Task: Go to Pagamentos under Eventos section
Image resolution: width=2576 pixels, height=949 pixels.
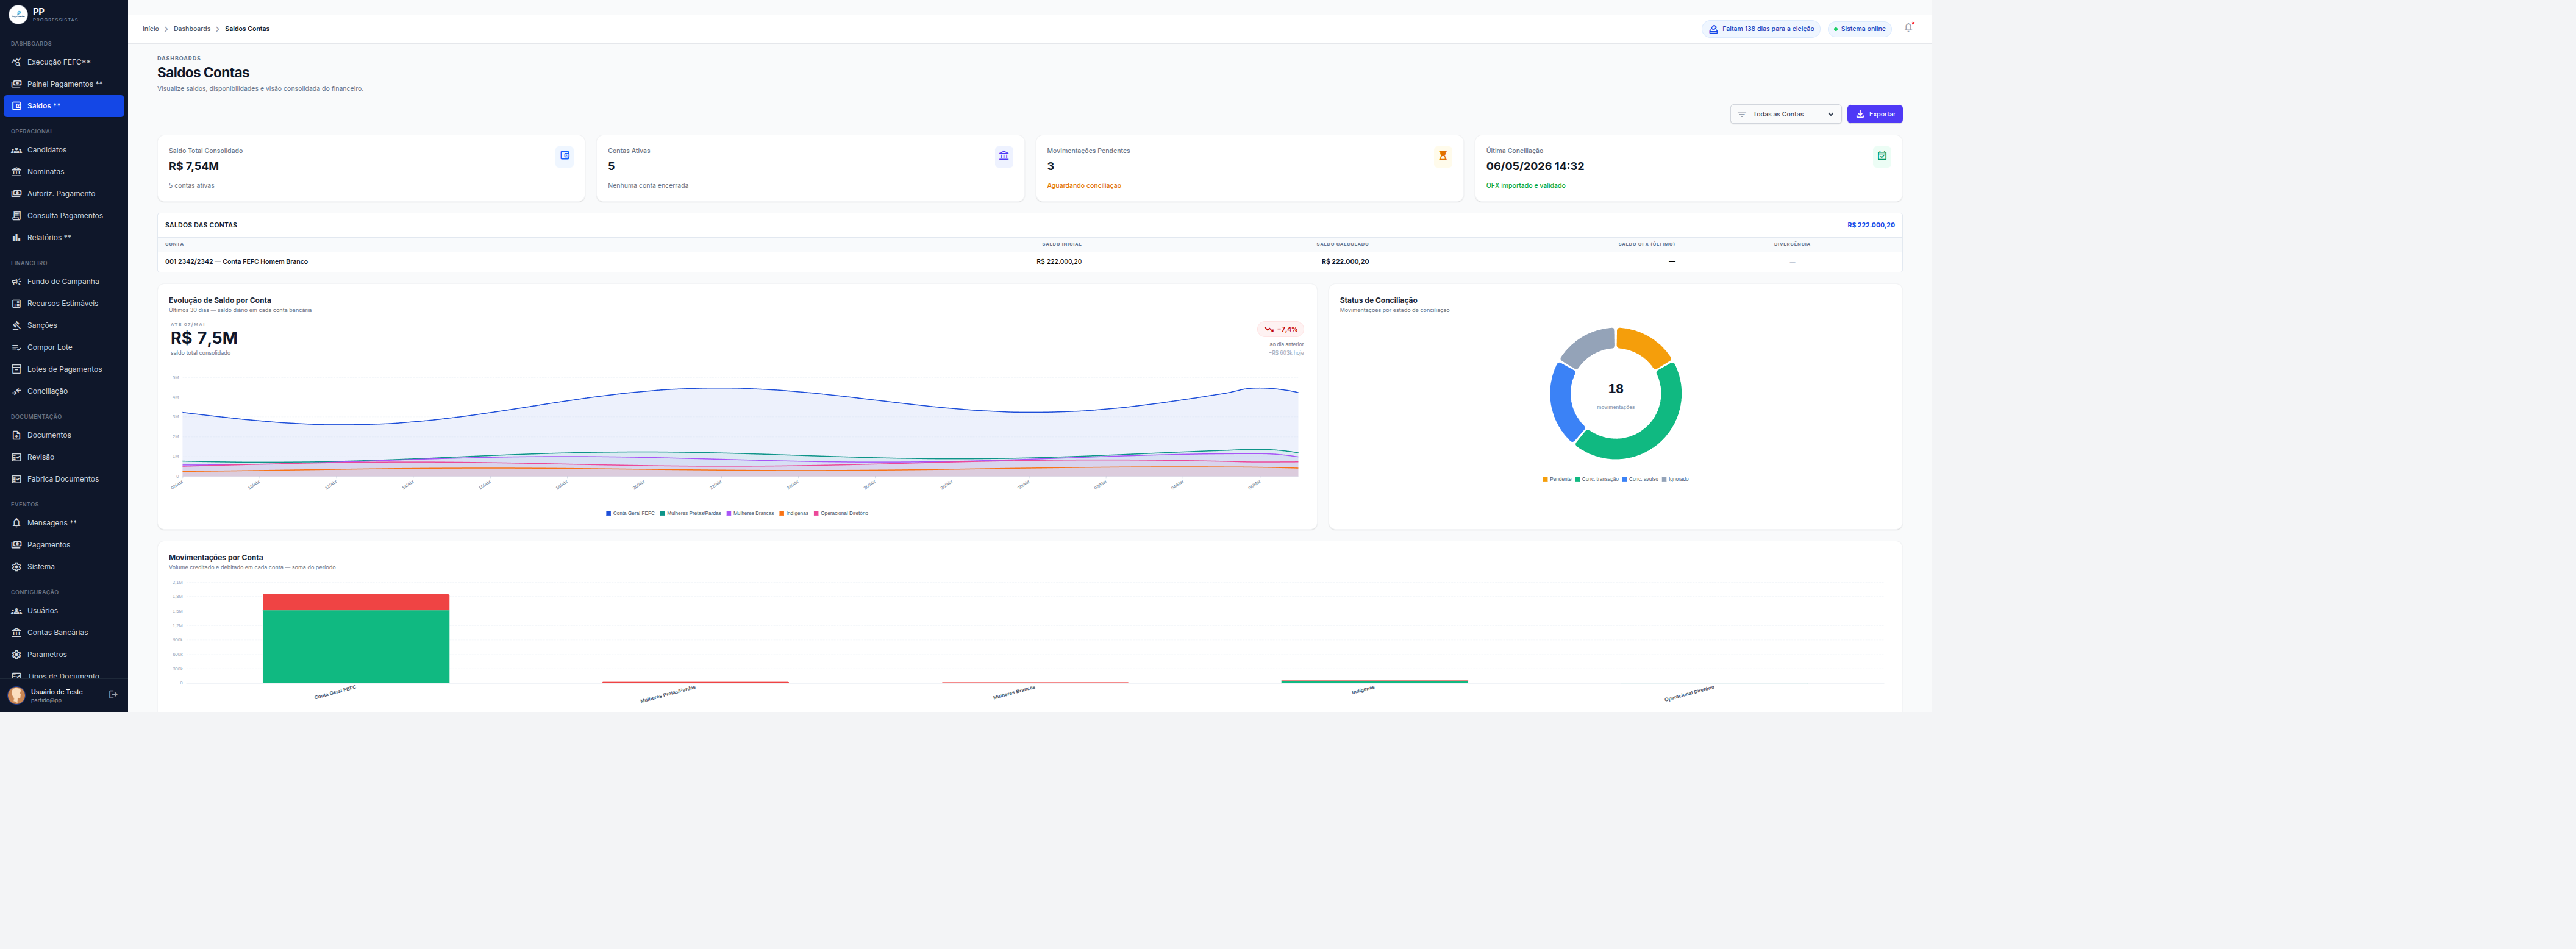Action: (64, 545)
